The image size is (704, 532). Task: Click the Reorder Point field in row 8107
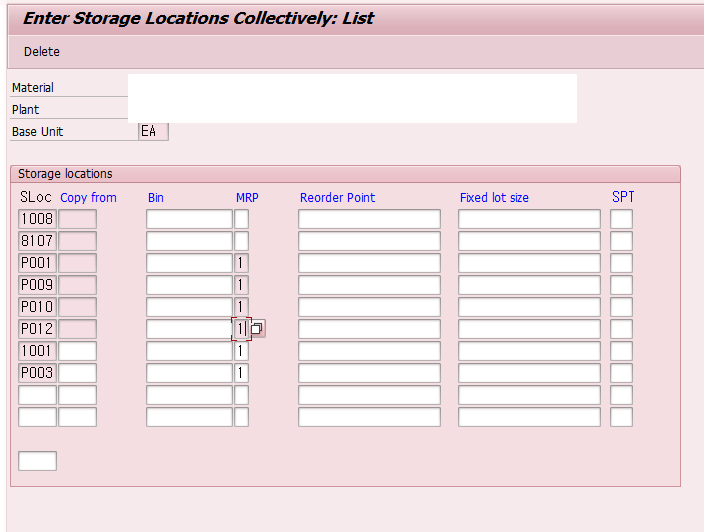[370, 241]
